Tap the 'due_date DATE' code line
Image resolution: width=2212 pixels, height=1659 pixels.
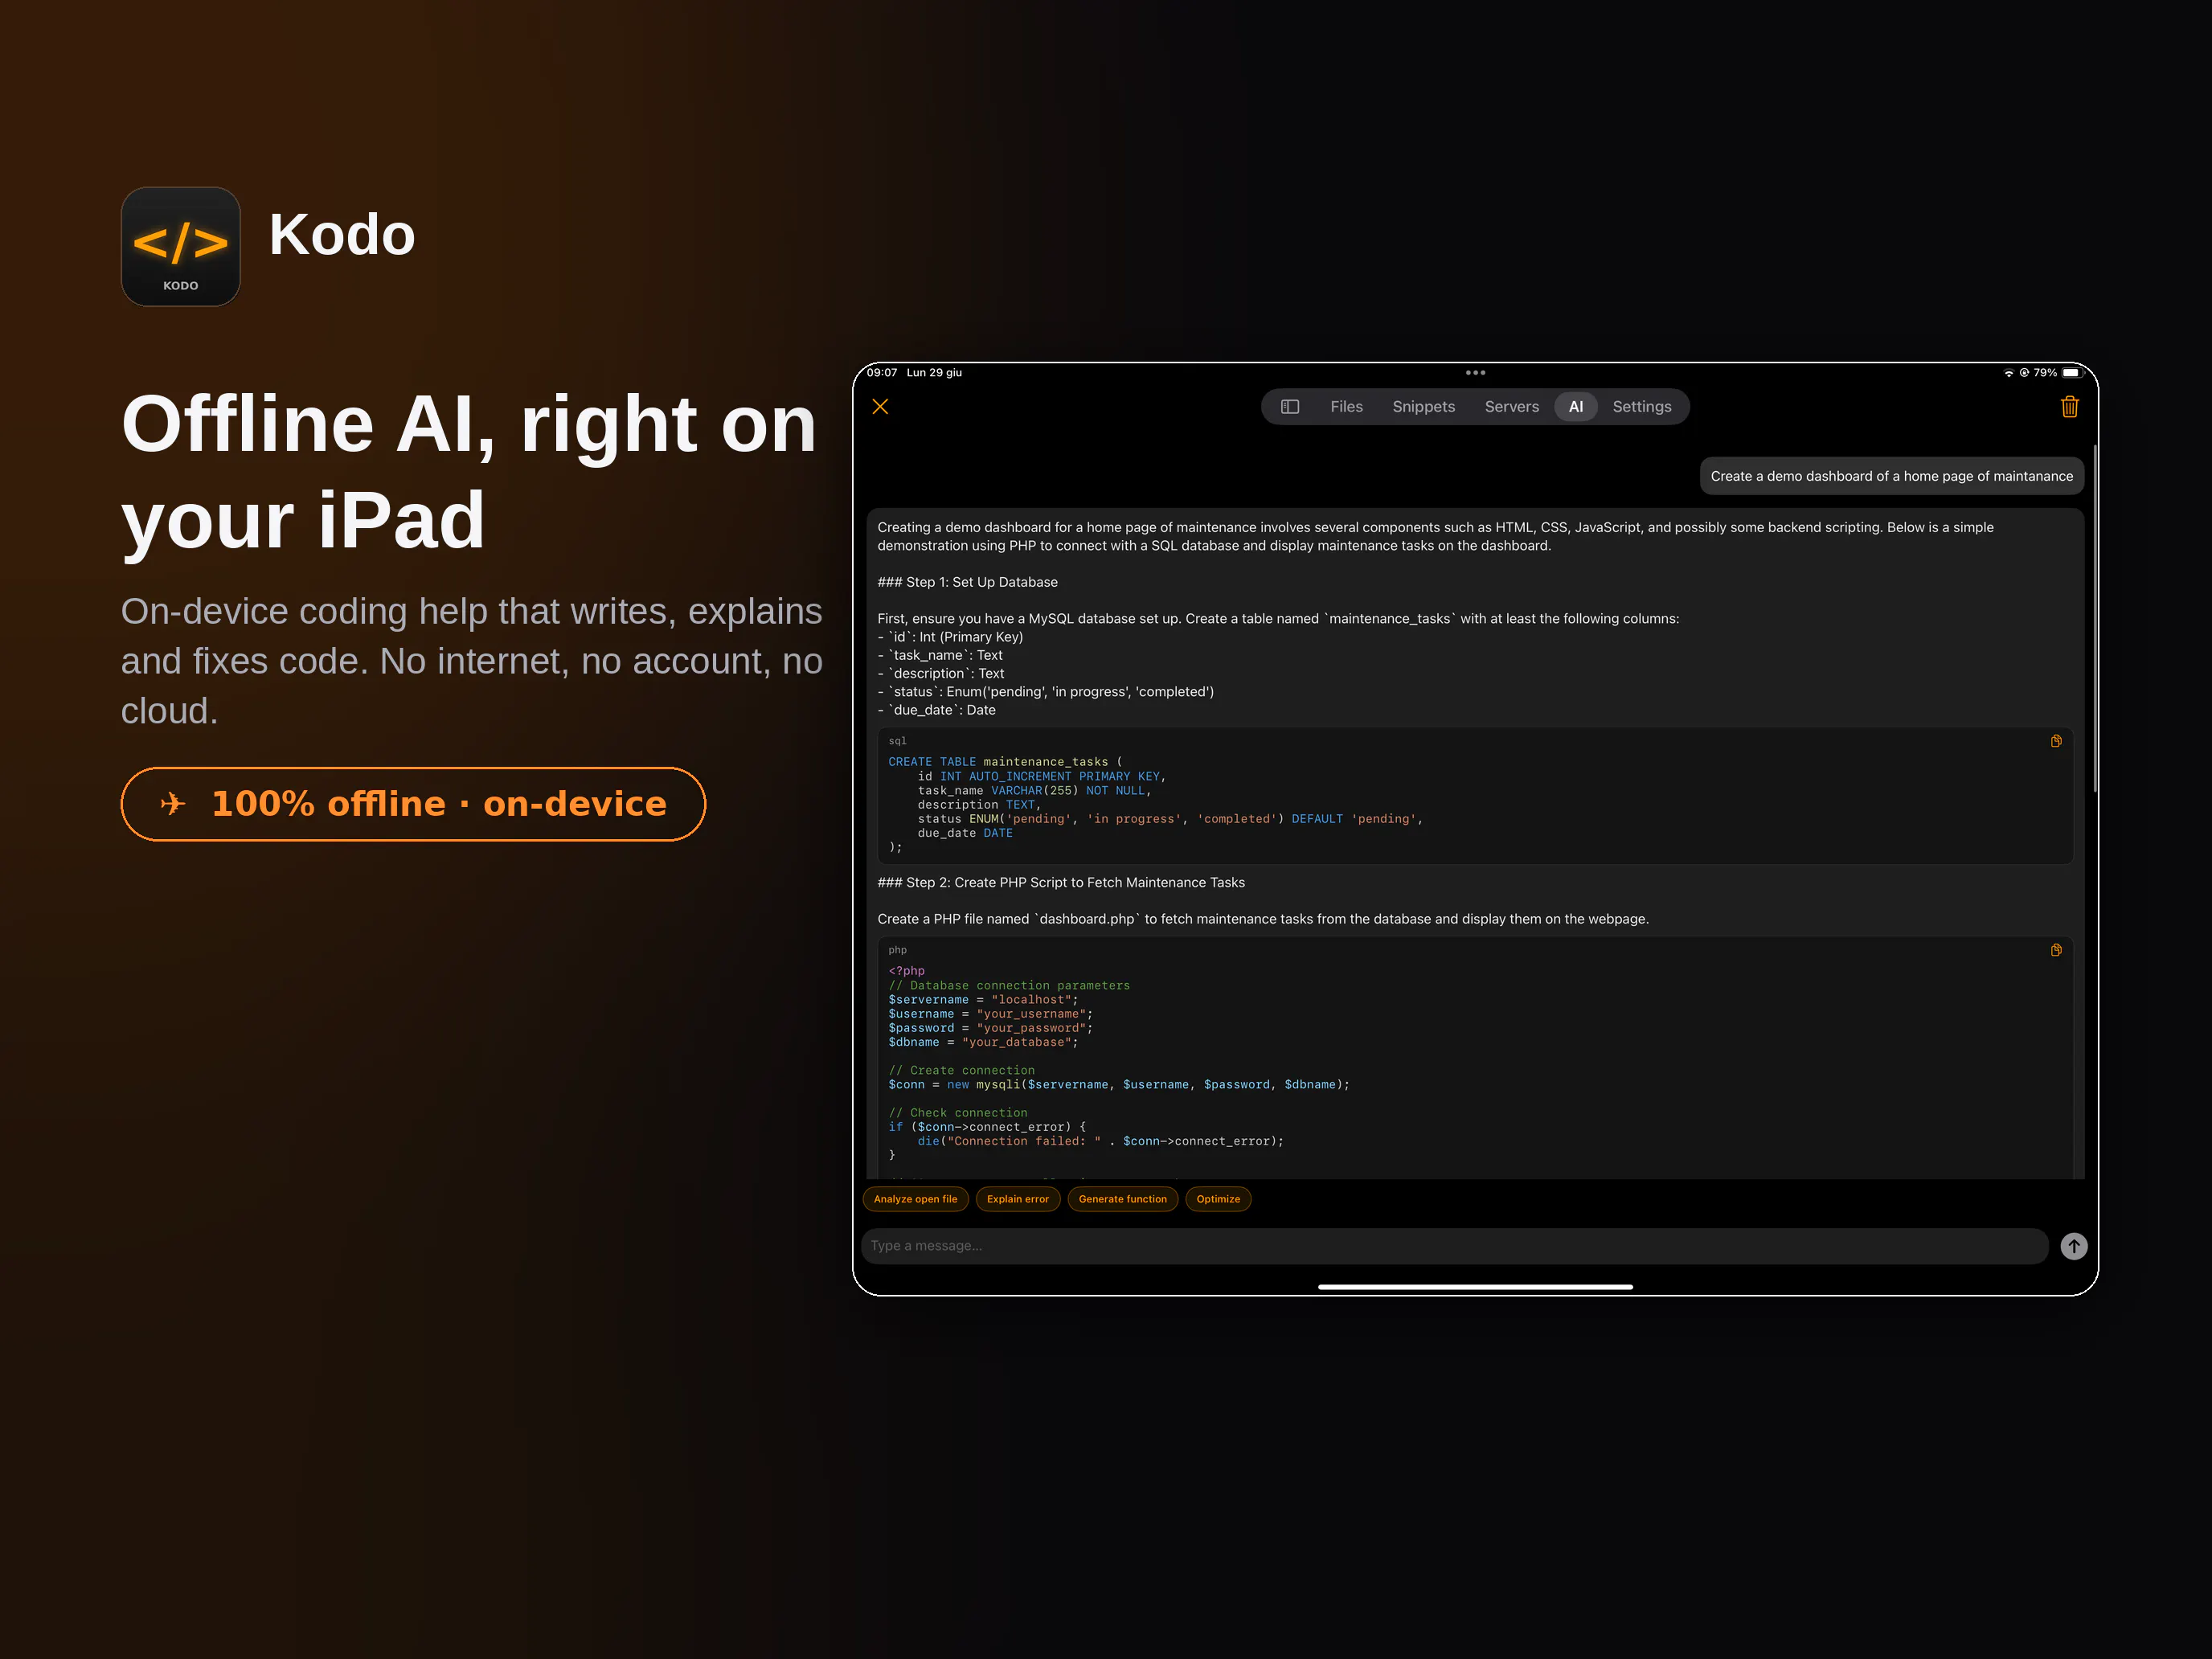click(965, 833)
